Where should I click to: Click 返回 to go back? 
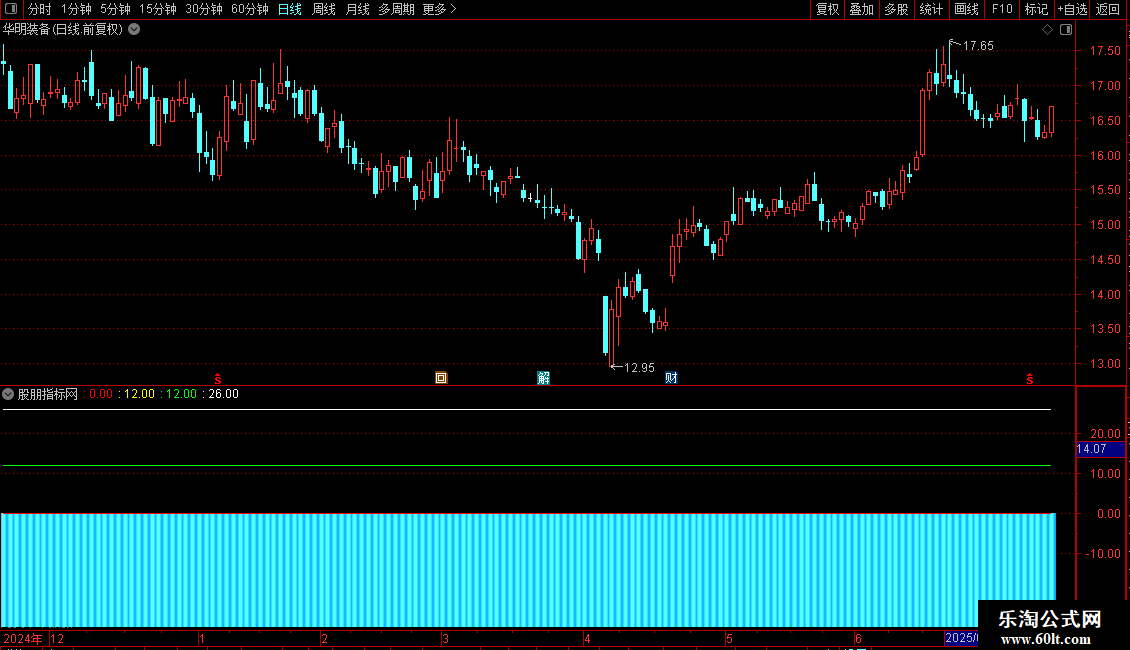pos(1108,9)
